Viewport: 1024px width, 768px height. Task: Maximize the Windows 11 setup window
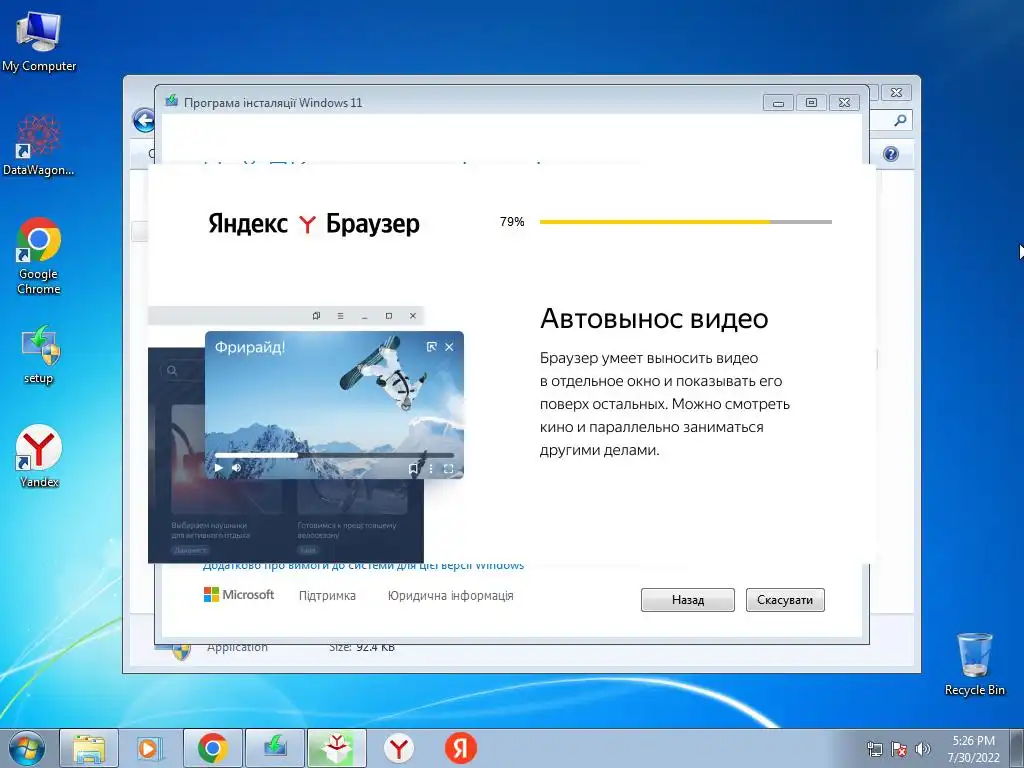coord(811,103)
